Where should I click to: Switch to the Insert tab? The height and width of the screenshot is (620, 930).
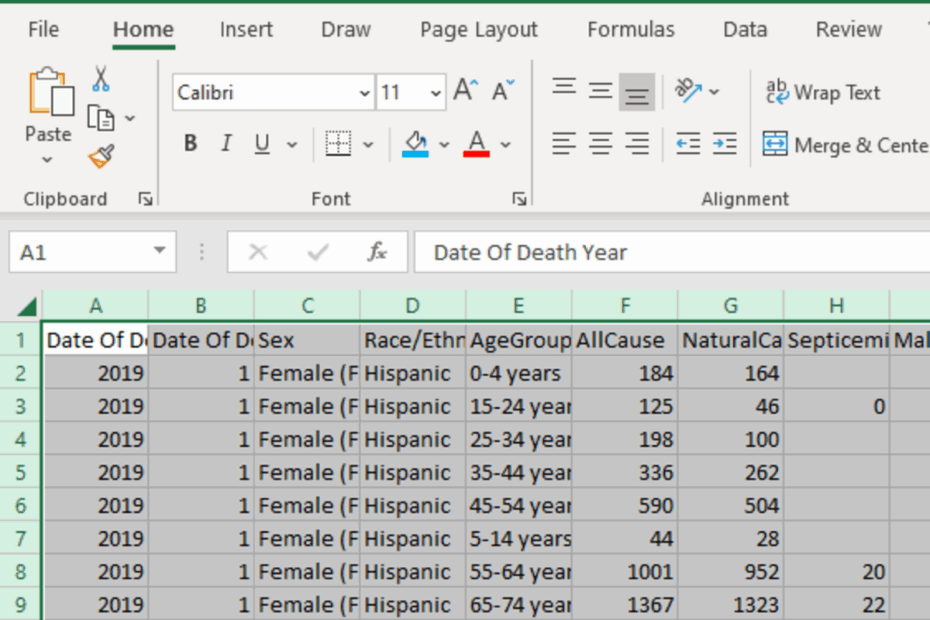click(x=246, y=29)
